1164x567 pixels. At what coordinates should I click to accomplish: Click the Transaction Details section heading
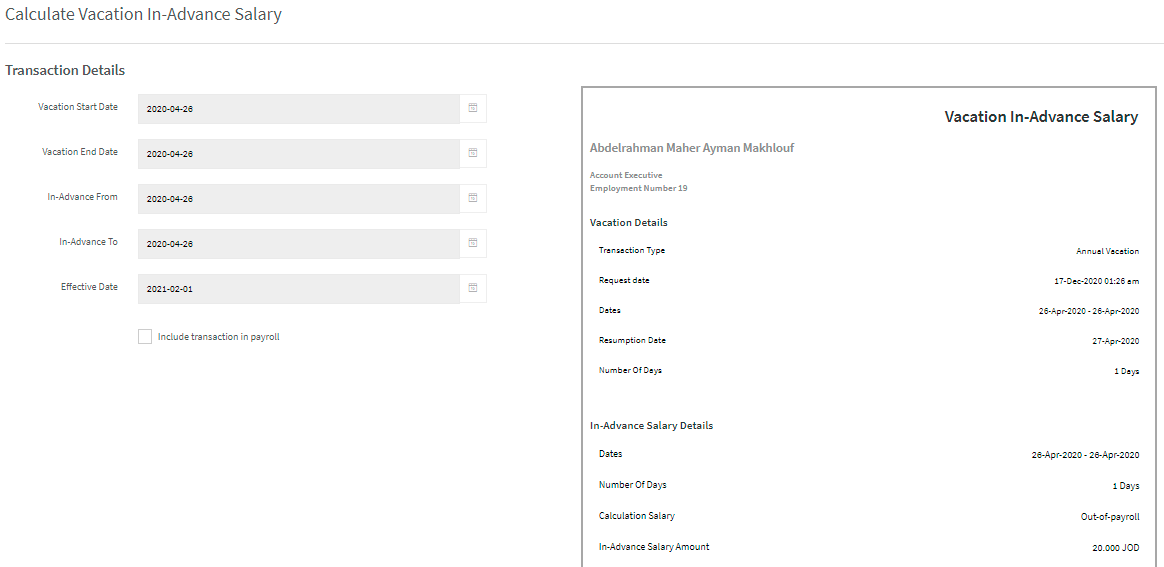click(x=65, y=71)
